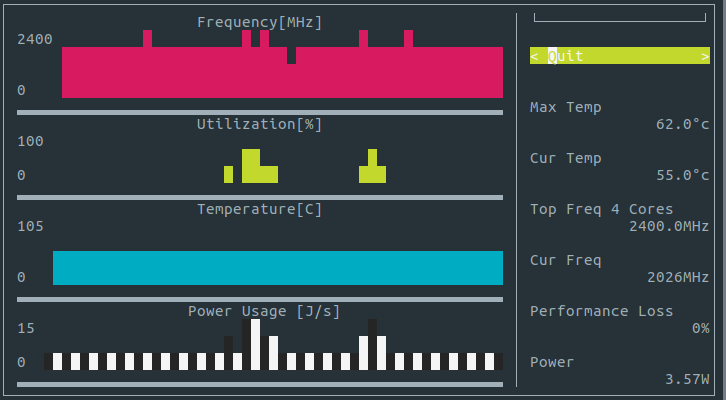Click the cyan temperature bar graph

(278, 268)
